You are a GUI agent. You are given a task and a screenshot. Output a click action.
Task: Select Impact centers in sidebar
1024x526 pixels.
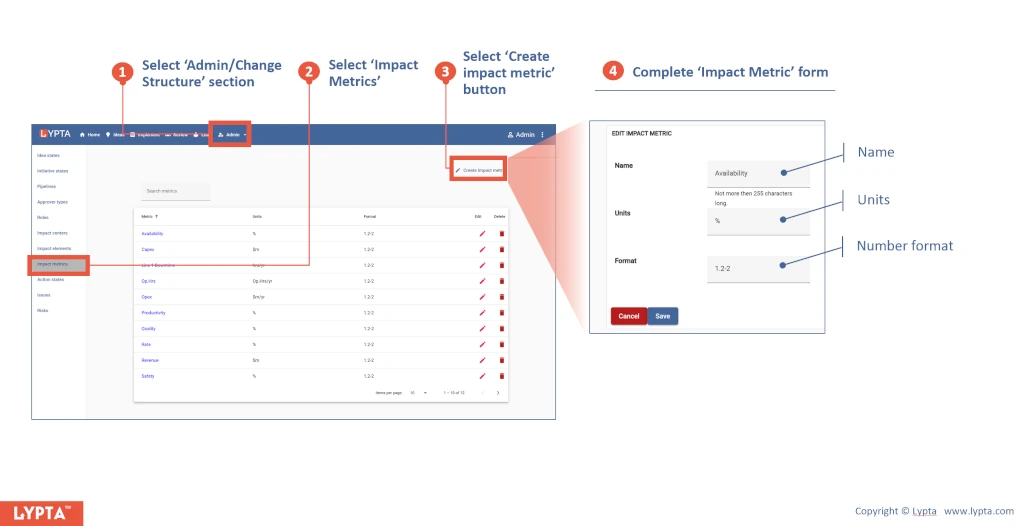[52, 233]
